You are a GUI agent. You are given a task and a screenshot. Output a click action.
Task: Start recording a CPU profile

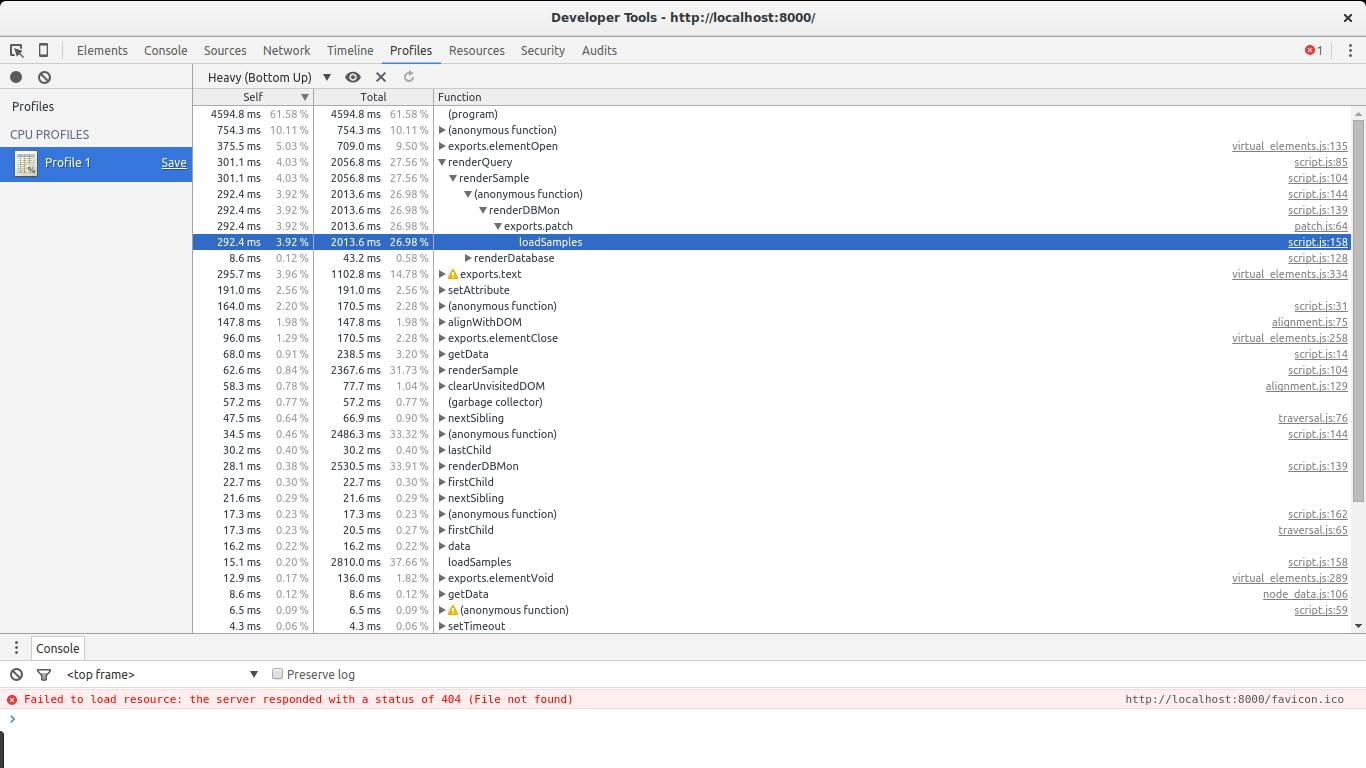pyautogui.click(x=16, y=77)
